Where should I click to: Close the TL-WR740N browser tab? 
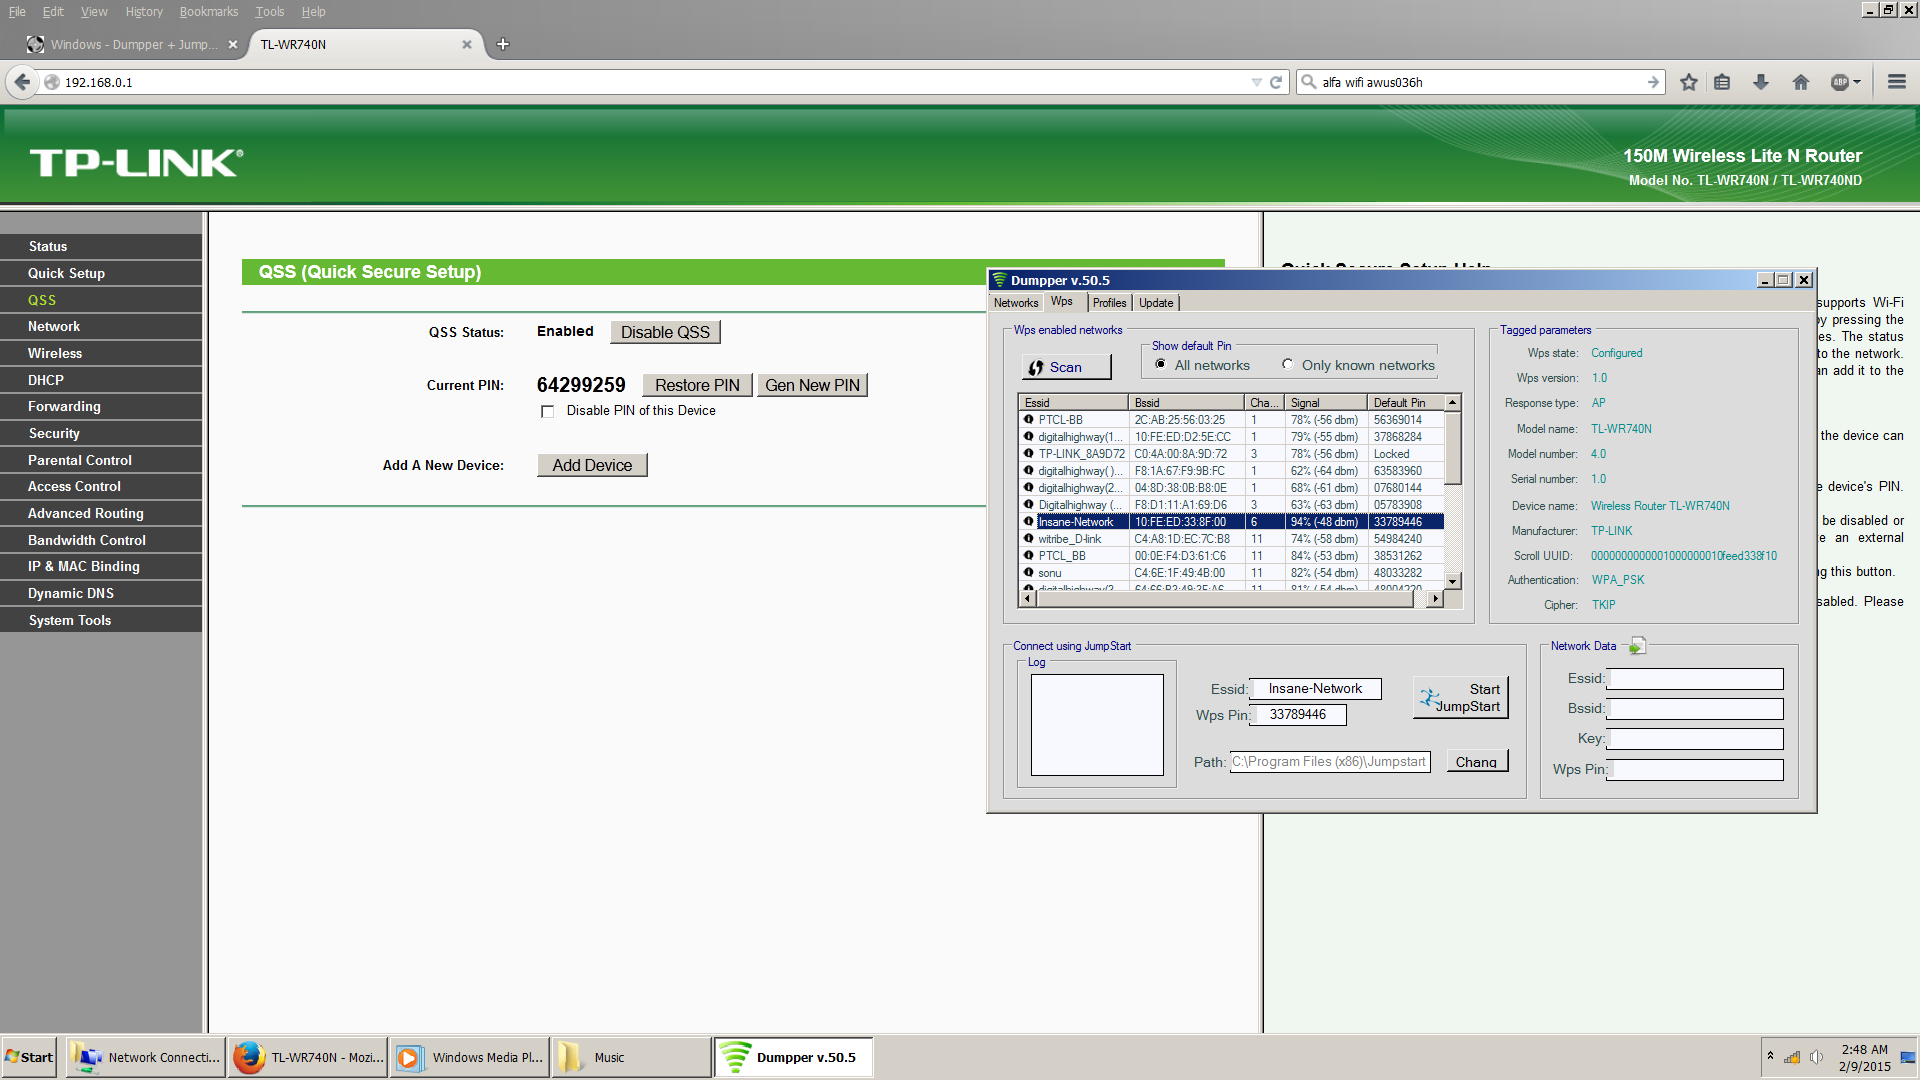tap(466, 44)
